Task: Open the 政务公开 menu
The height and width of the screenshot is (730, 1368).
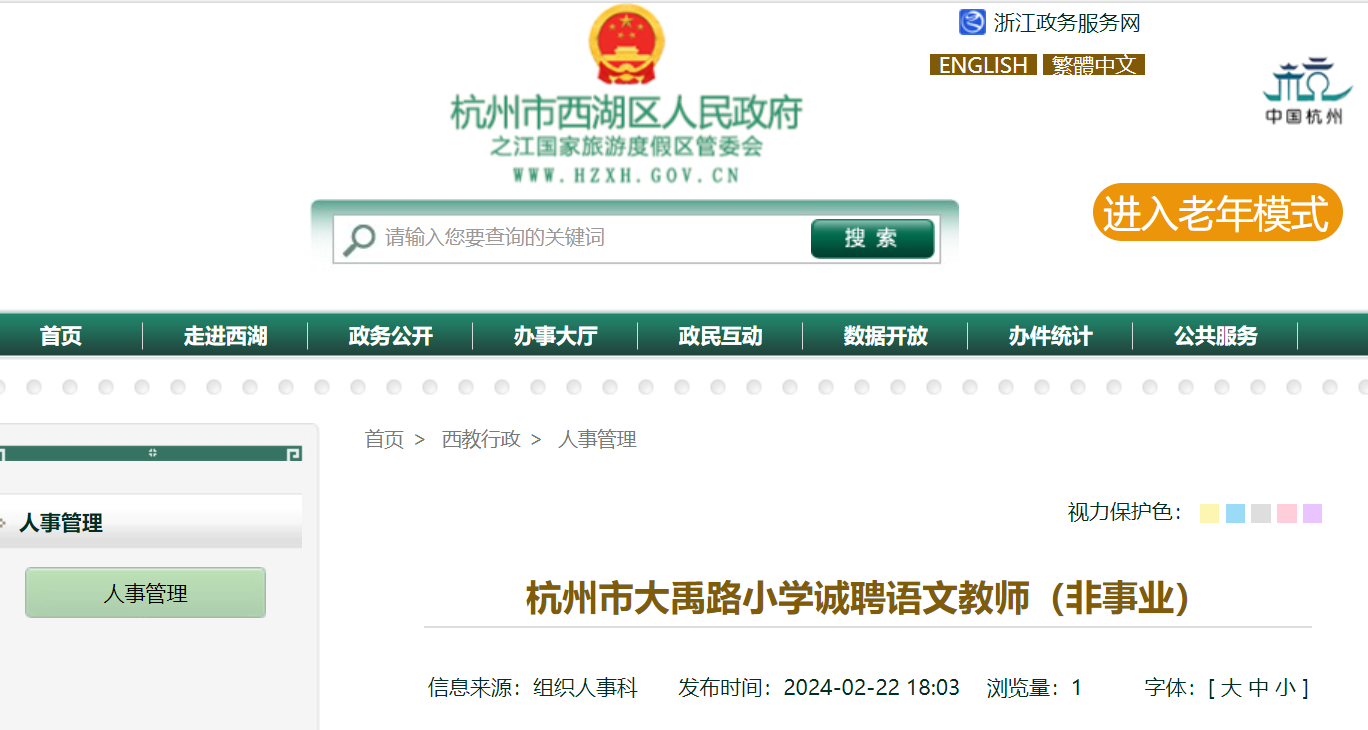Action: pyautogui.click(x=390, y=337)
